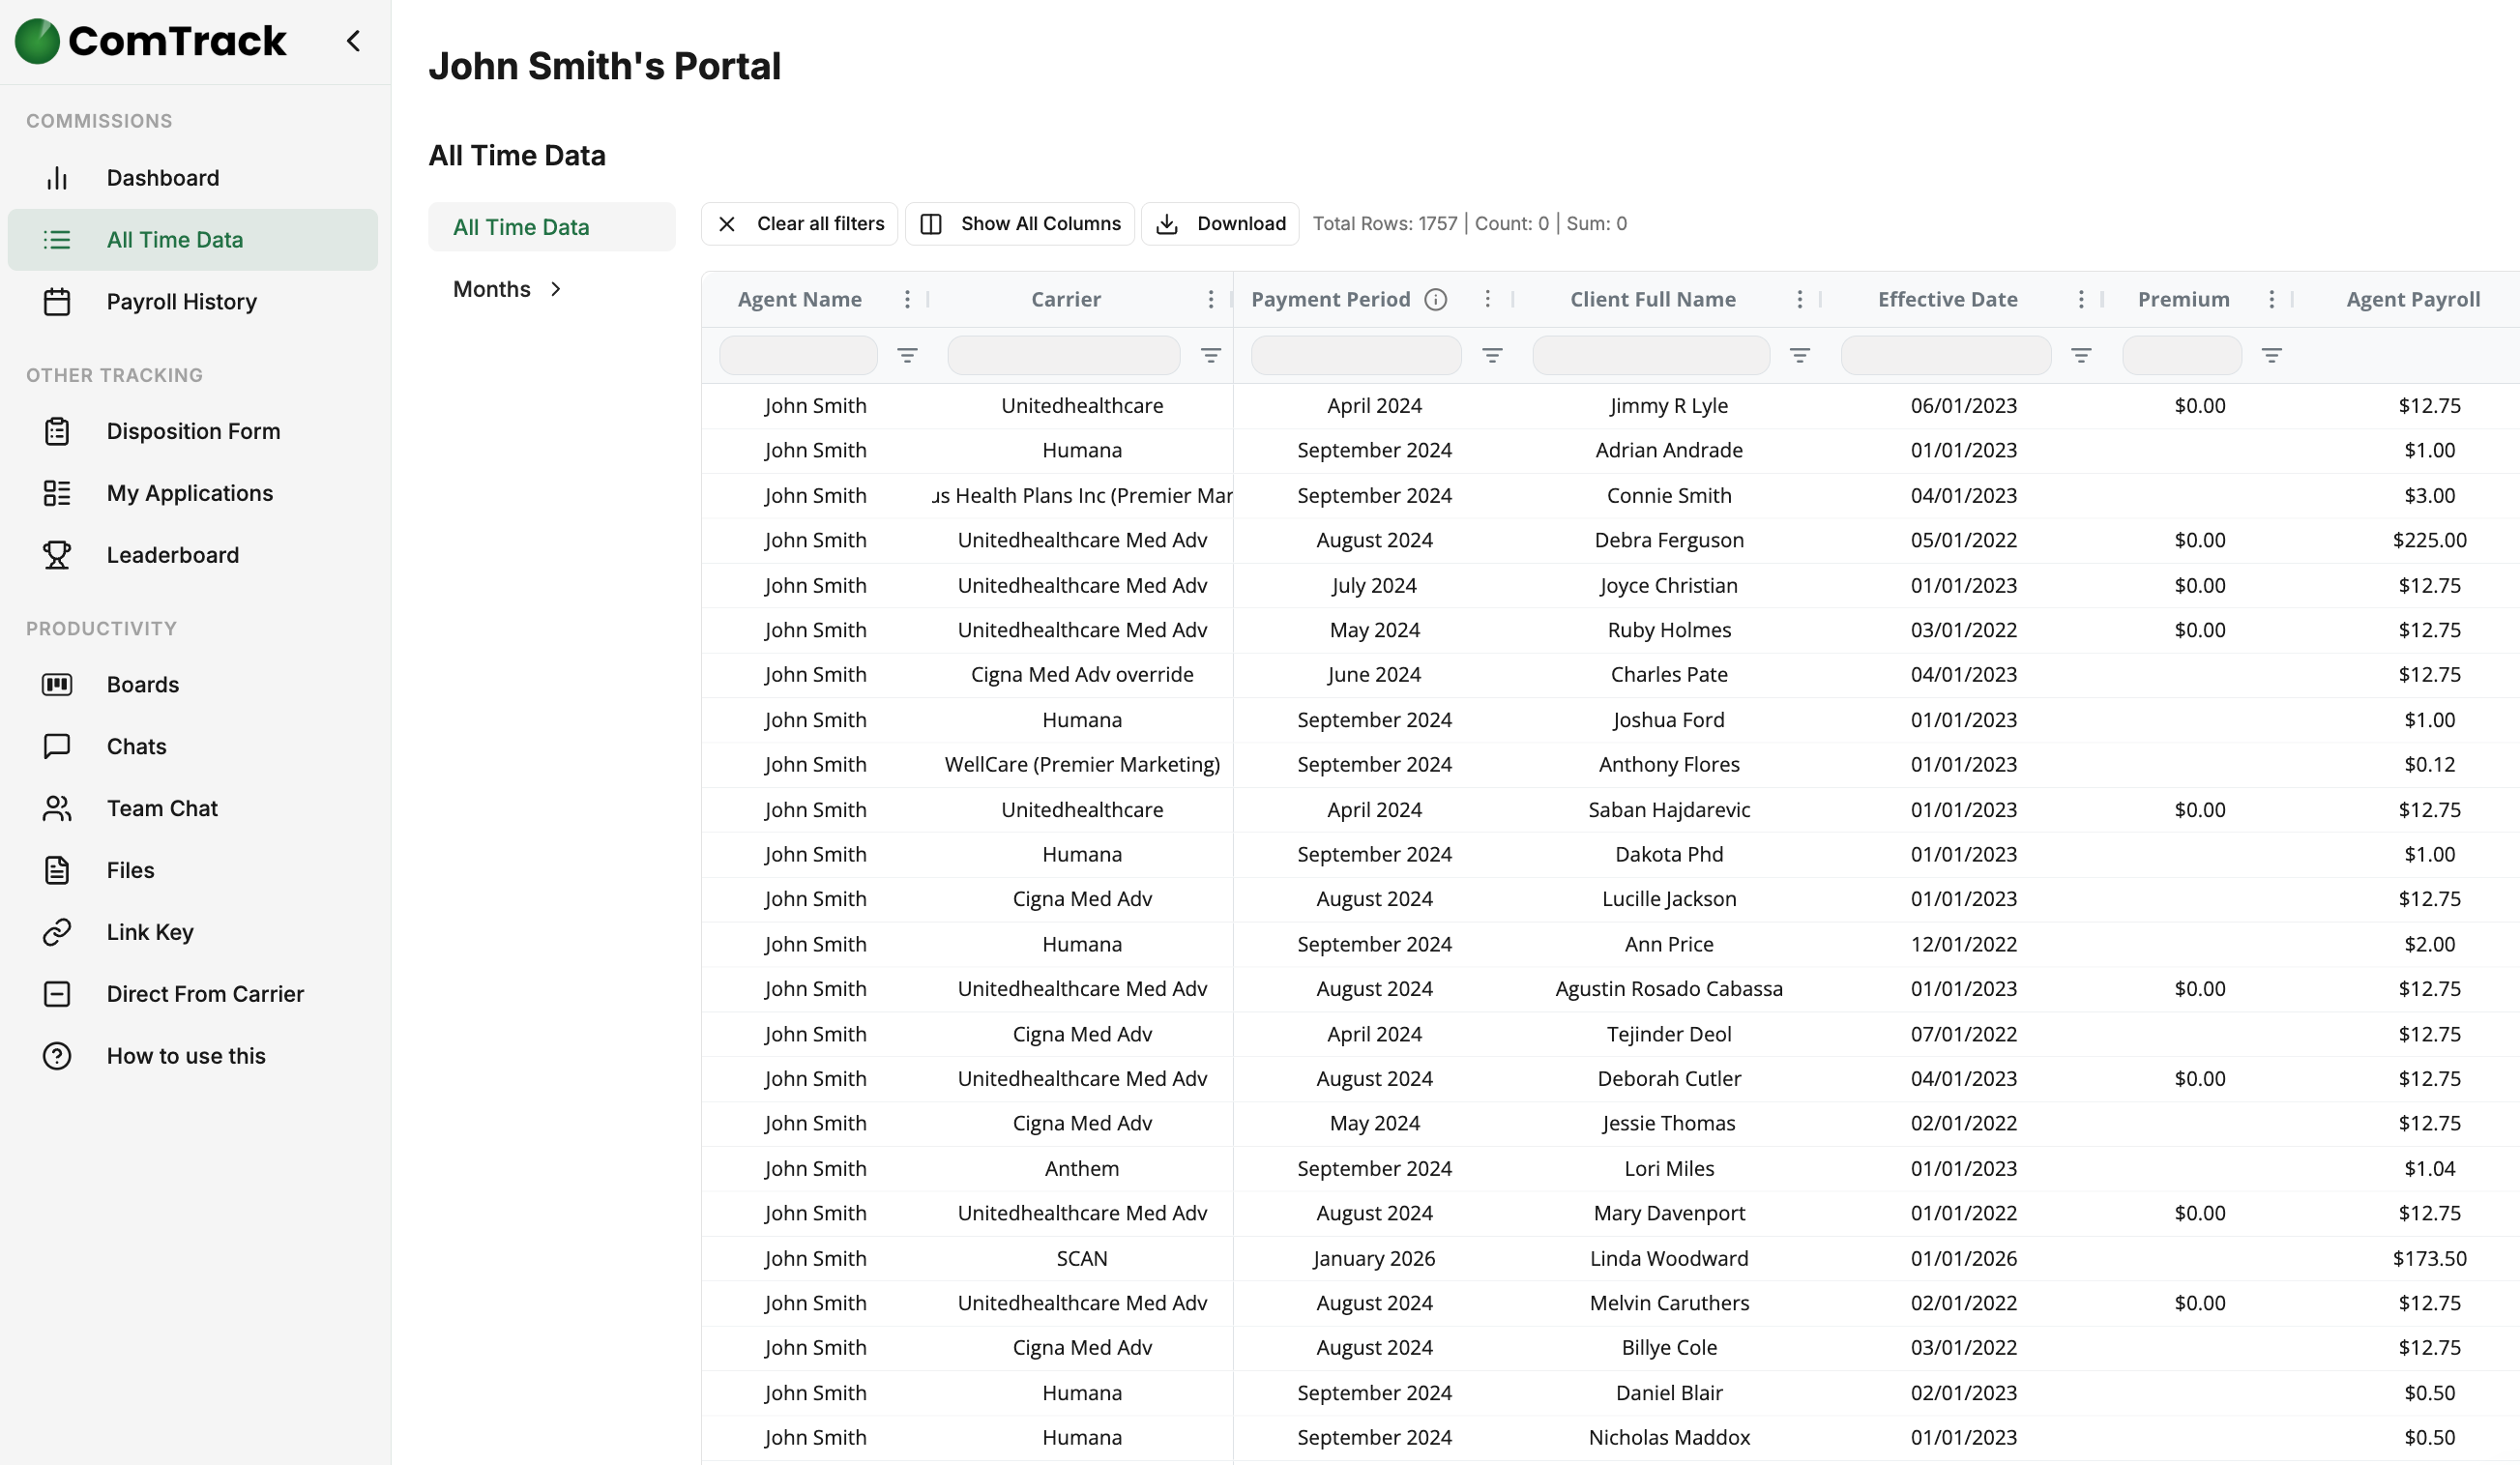The image size is (2520, 1465).
Task: Open Carrier column menu dots
Action: (1211, 300)
